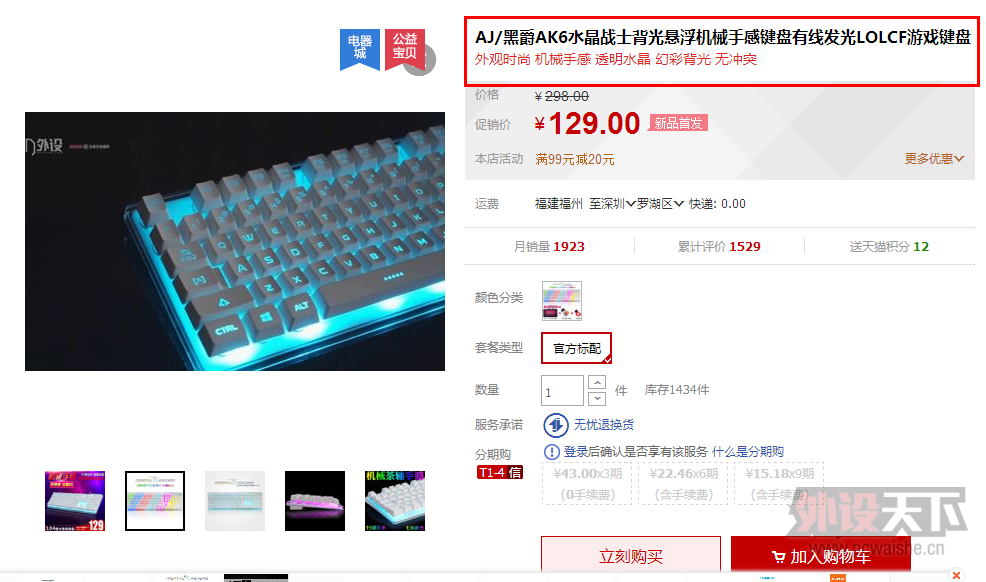The height and width of the screenshot is (582, 986).
Task: Click the red 公益宝贝 ribbon badge
Action: (x=404, y=49)
